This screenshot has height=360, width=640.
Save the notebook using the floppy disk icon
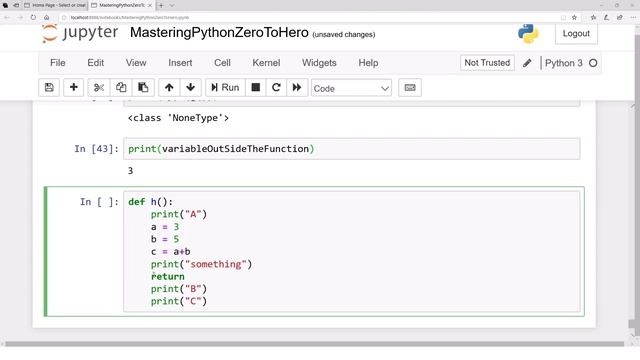(x=49, y=88)
